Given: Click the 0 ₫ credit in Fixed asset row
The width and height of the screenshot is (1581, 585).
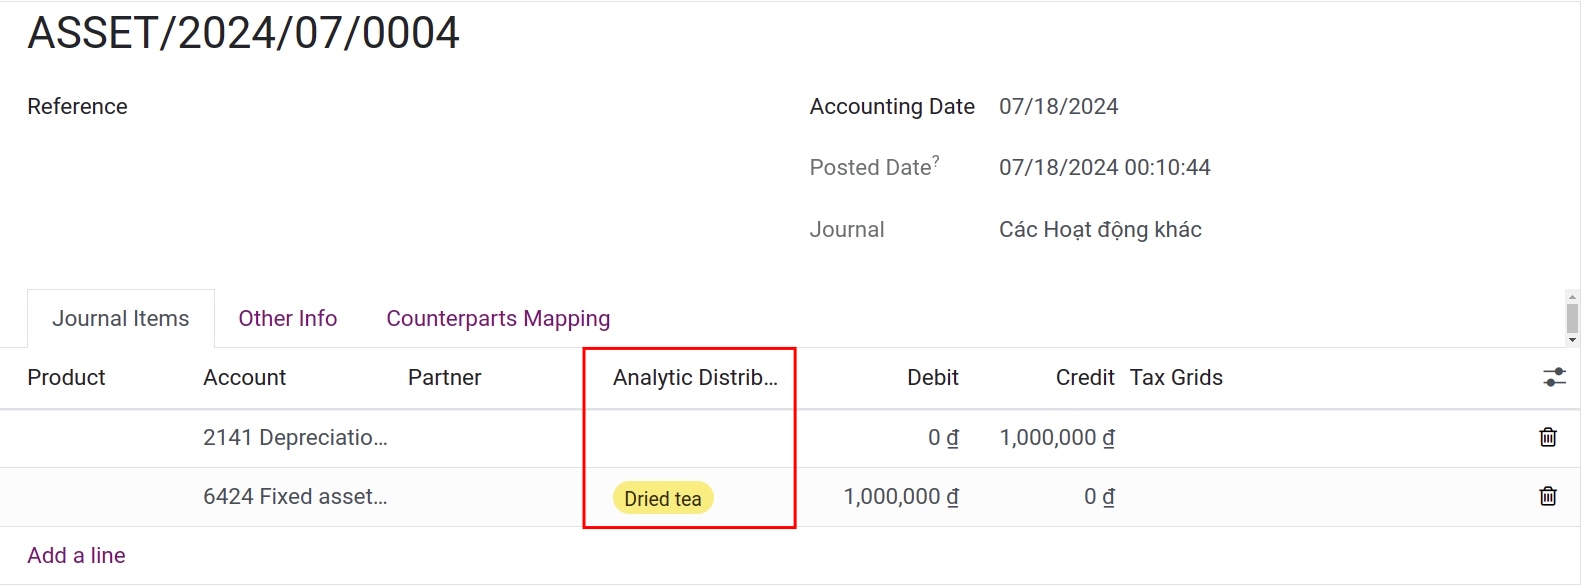Looking at the screenshot, I should pos(1099,496).
